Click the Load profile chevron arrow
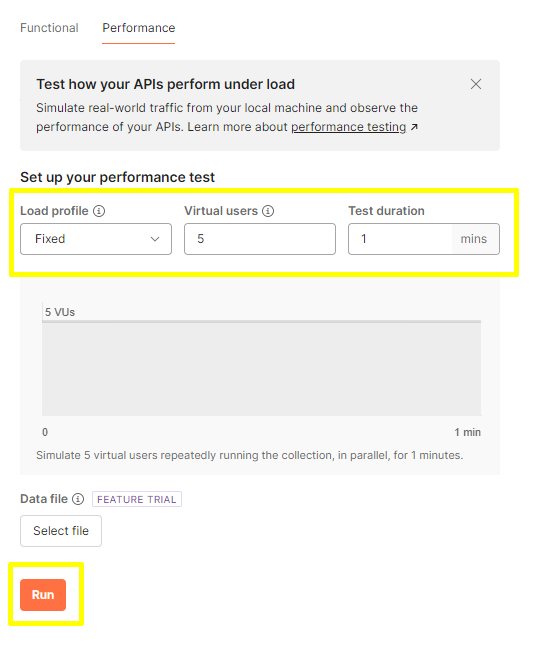 tap(155, 239)
